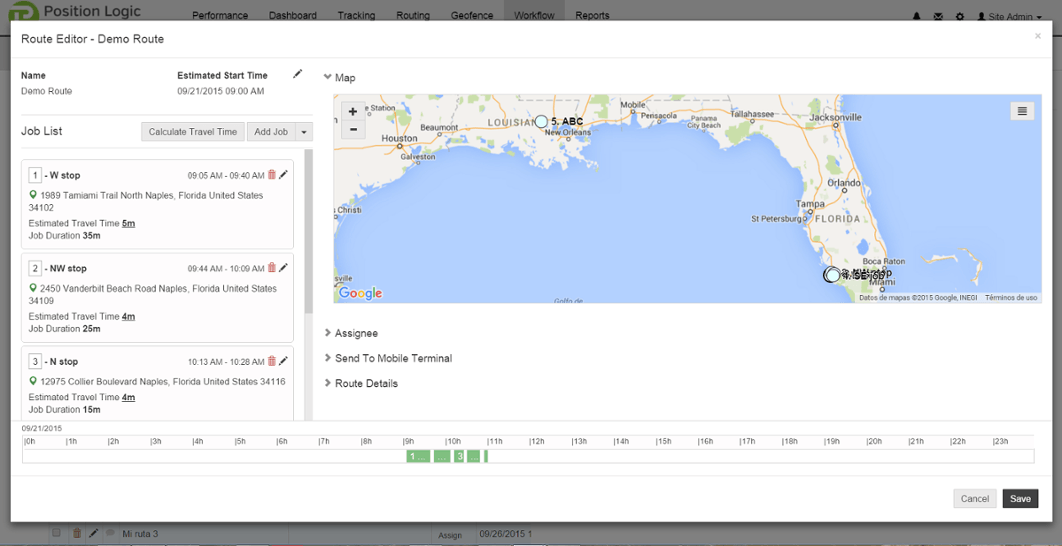
Task: Open messages envelope in the top bar
Action: [938, 16]
